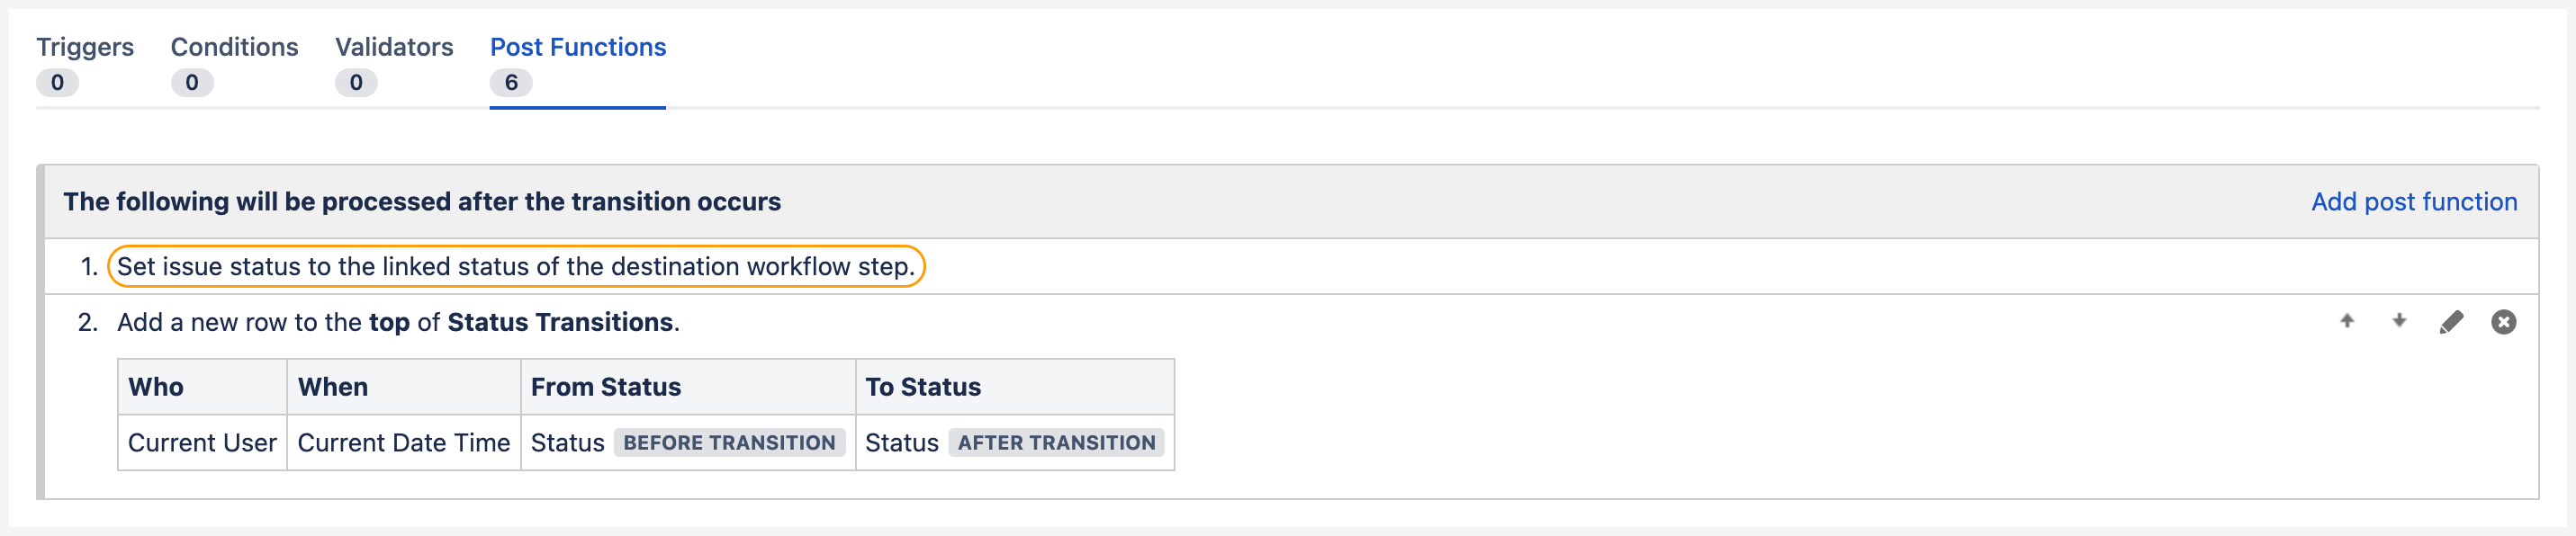This screenshot has width=2576, height=536.
Task: Select the AFTER TRANSITION status label
Action: point(1056,442)
